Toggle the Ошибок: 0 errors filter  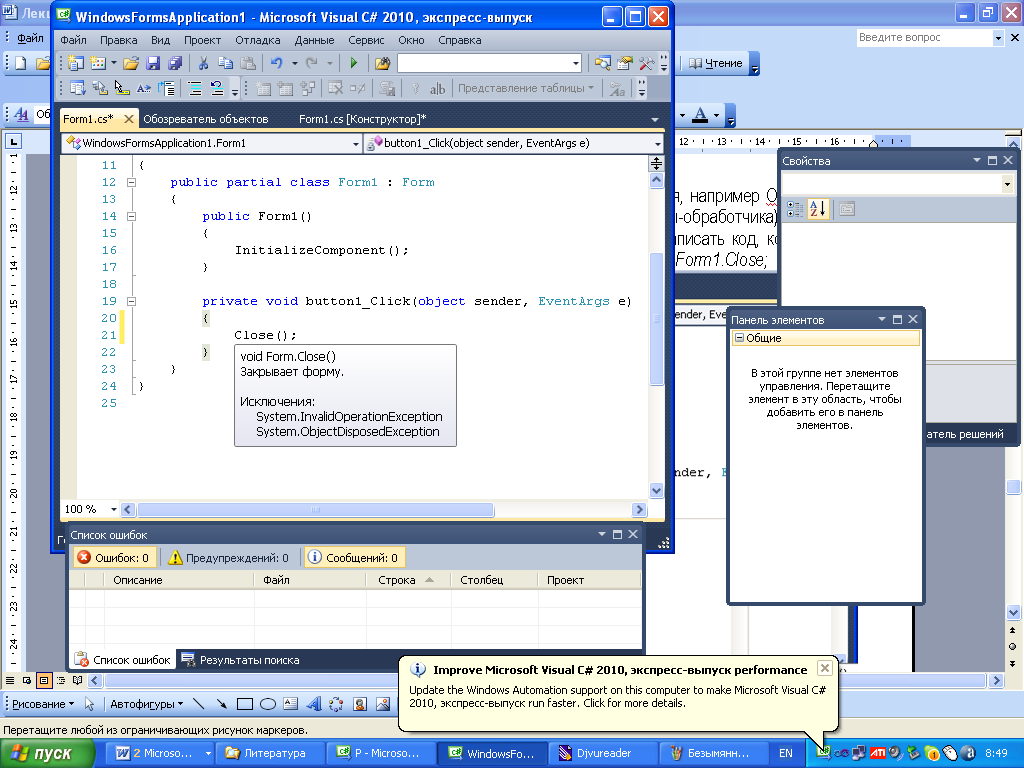coord(114,558)
